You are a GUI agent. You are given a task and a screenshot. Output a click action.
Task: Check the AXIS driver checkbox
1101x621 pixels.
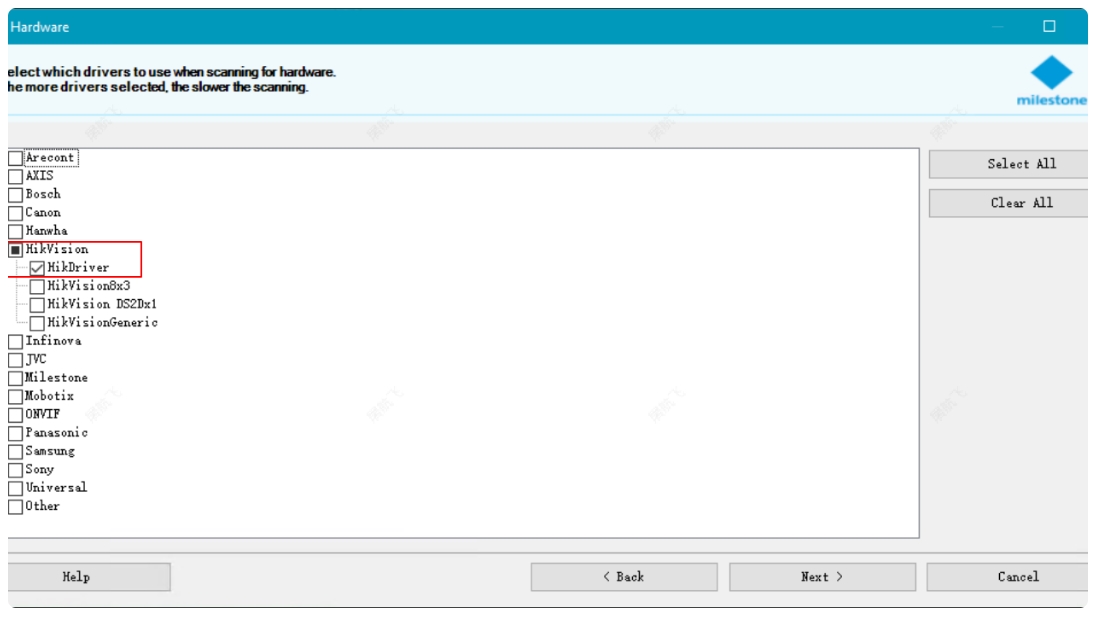click(15, 176)
